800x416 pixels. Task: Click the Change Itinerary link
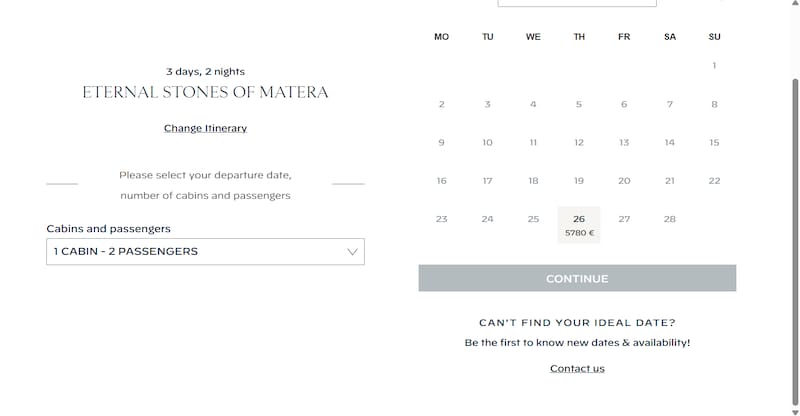205,128
